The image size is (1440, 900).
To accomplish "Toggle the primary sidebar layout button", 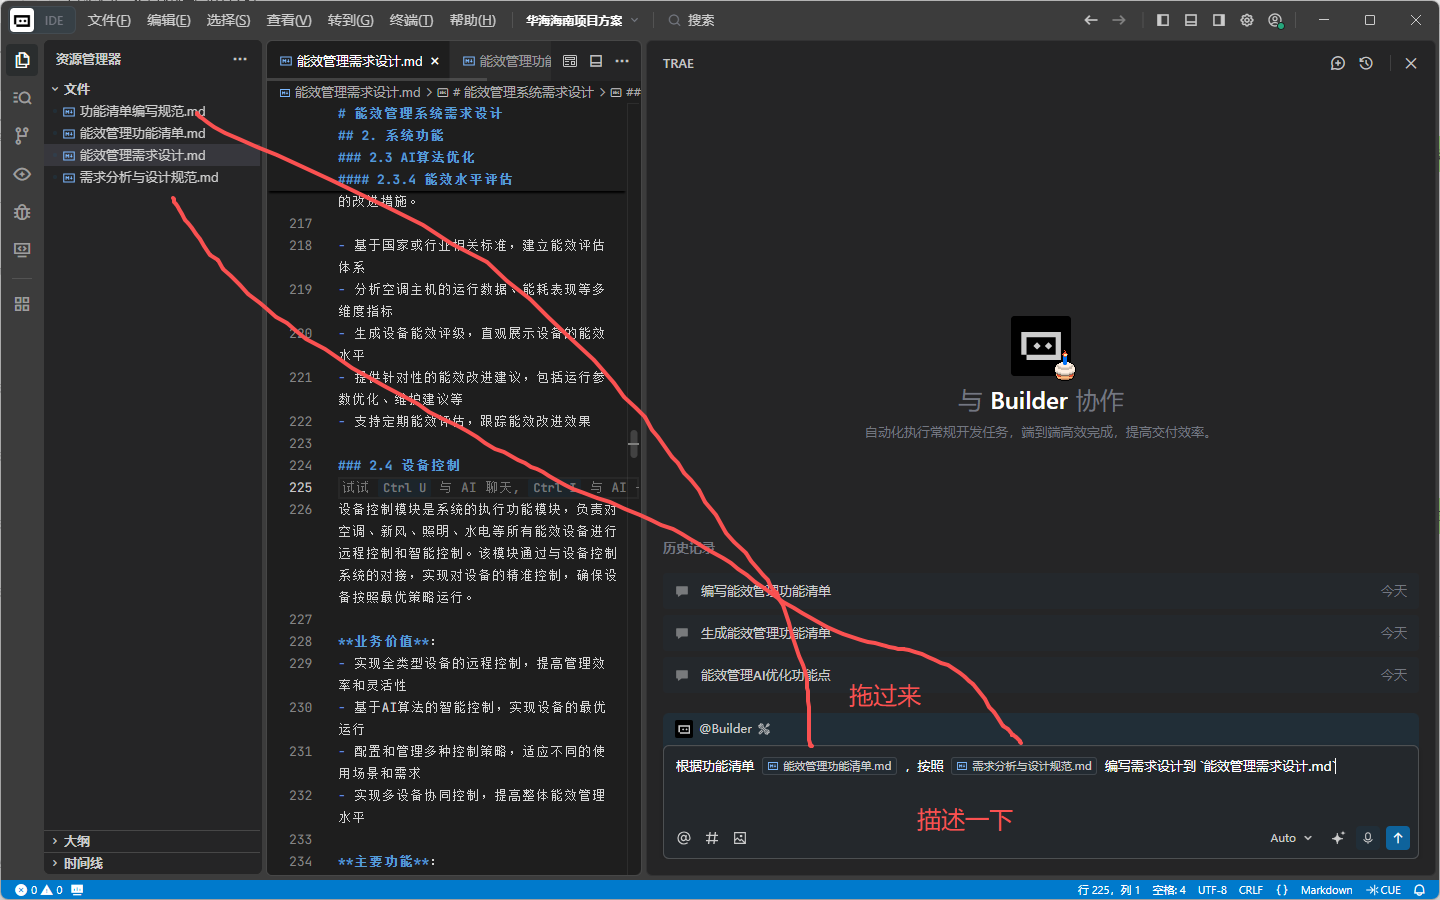I will 1163,20.
